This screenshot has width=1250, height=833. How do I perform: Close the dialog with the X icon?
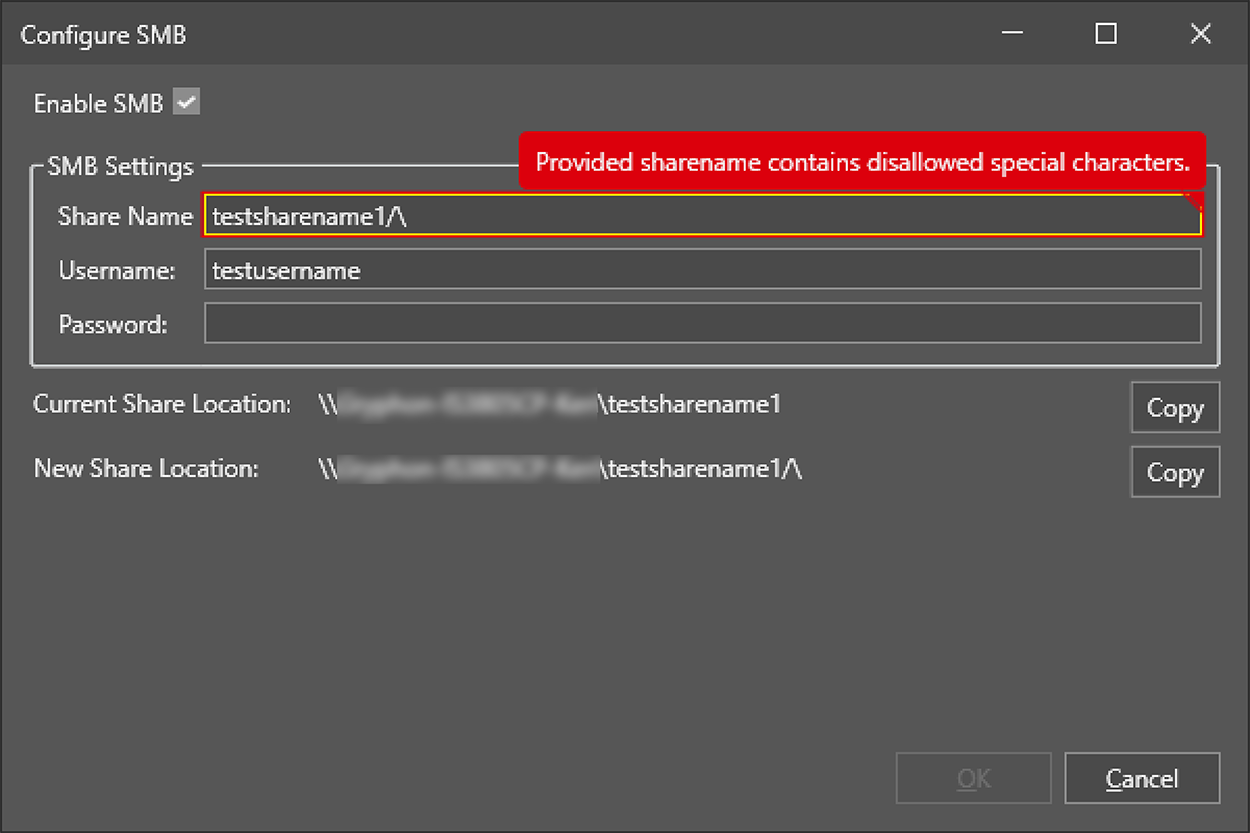click(1200, 34)
